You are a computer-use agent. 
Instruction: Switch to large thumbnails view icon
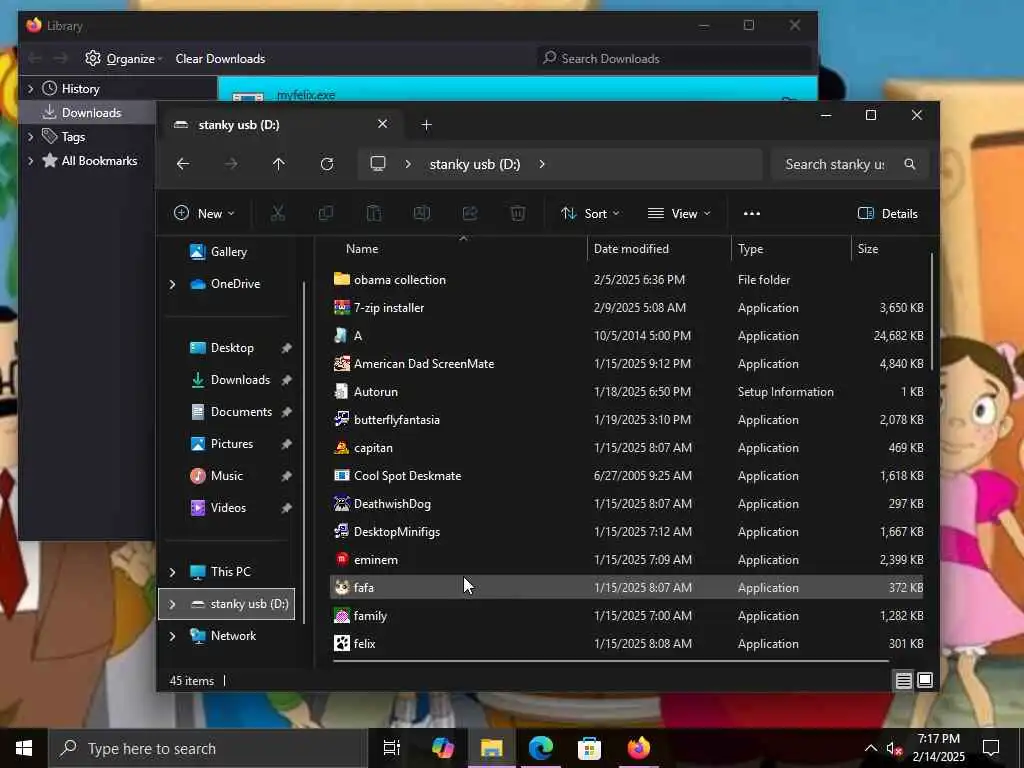[x=925, y=680]
